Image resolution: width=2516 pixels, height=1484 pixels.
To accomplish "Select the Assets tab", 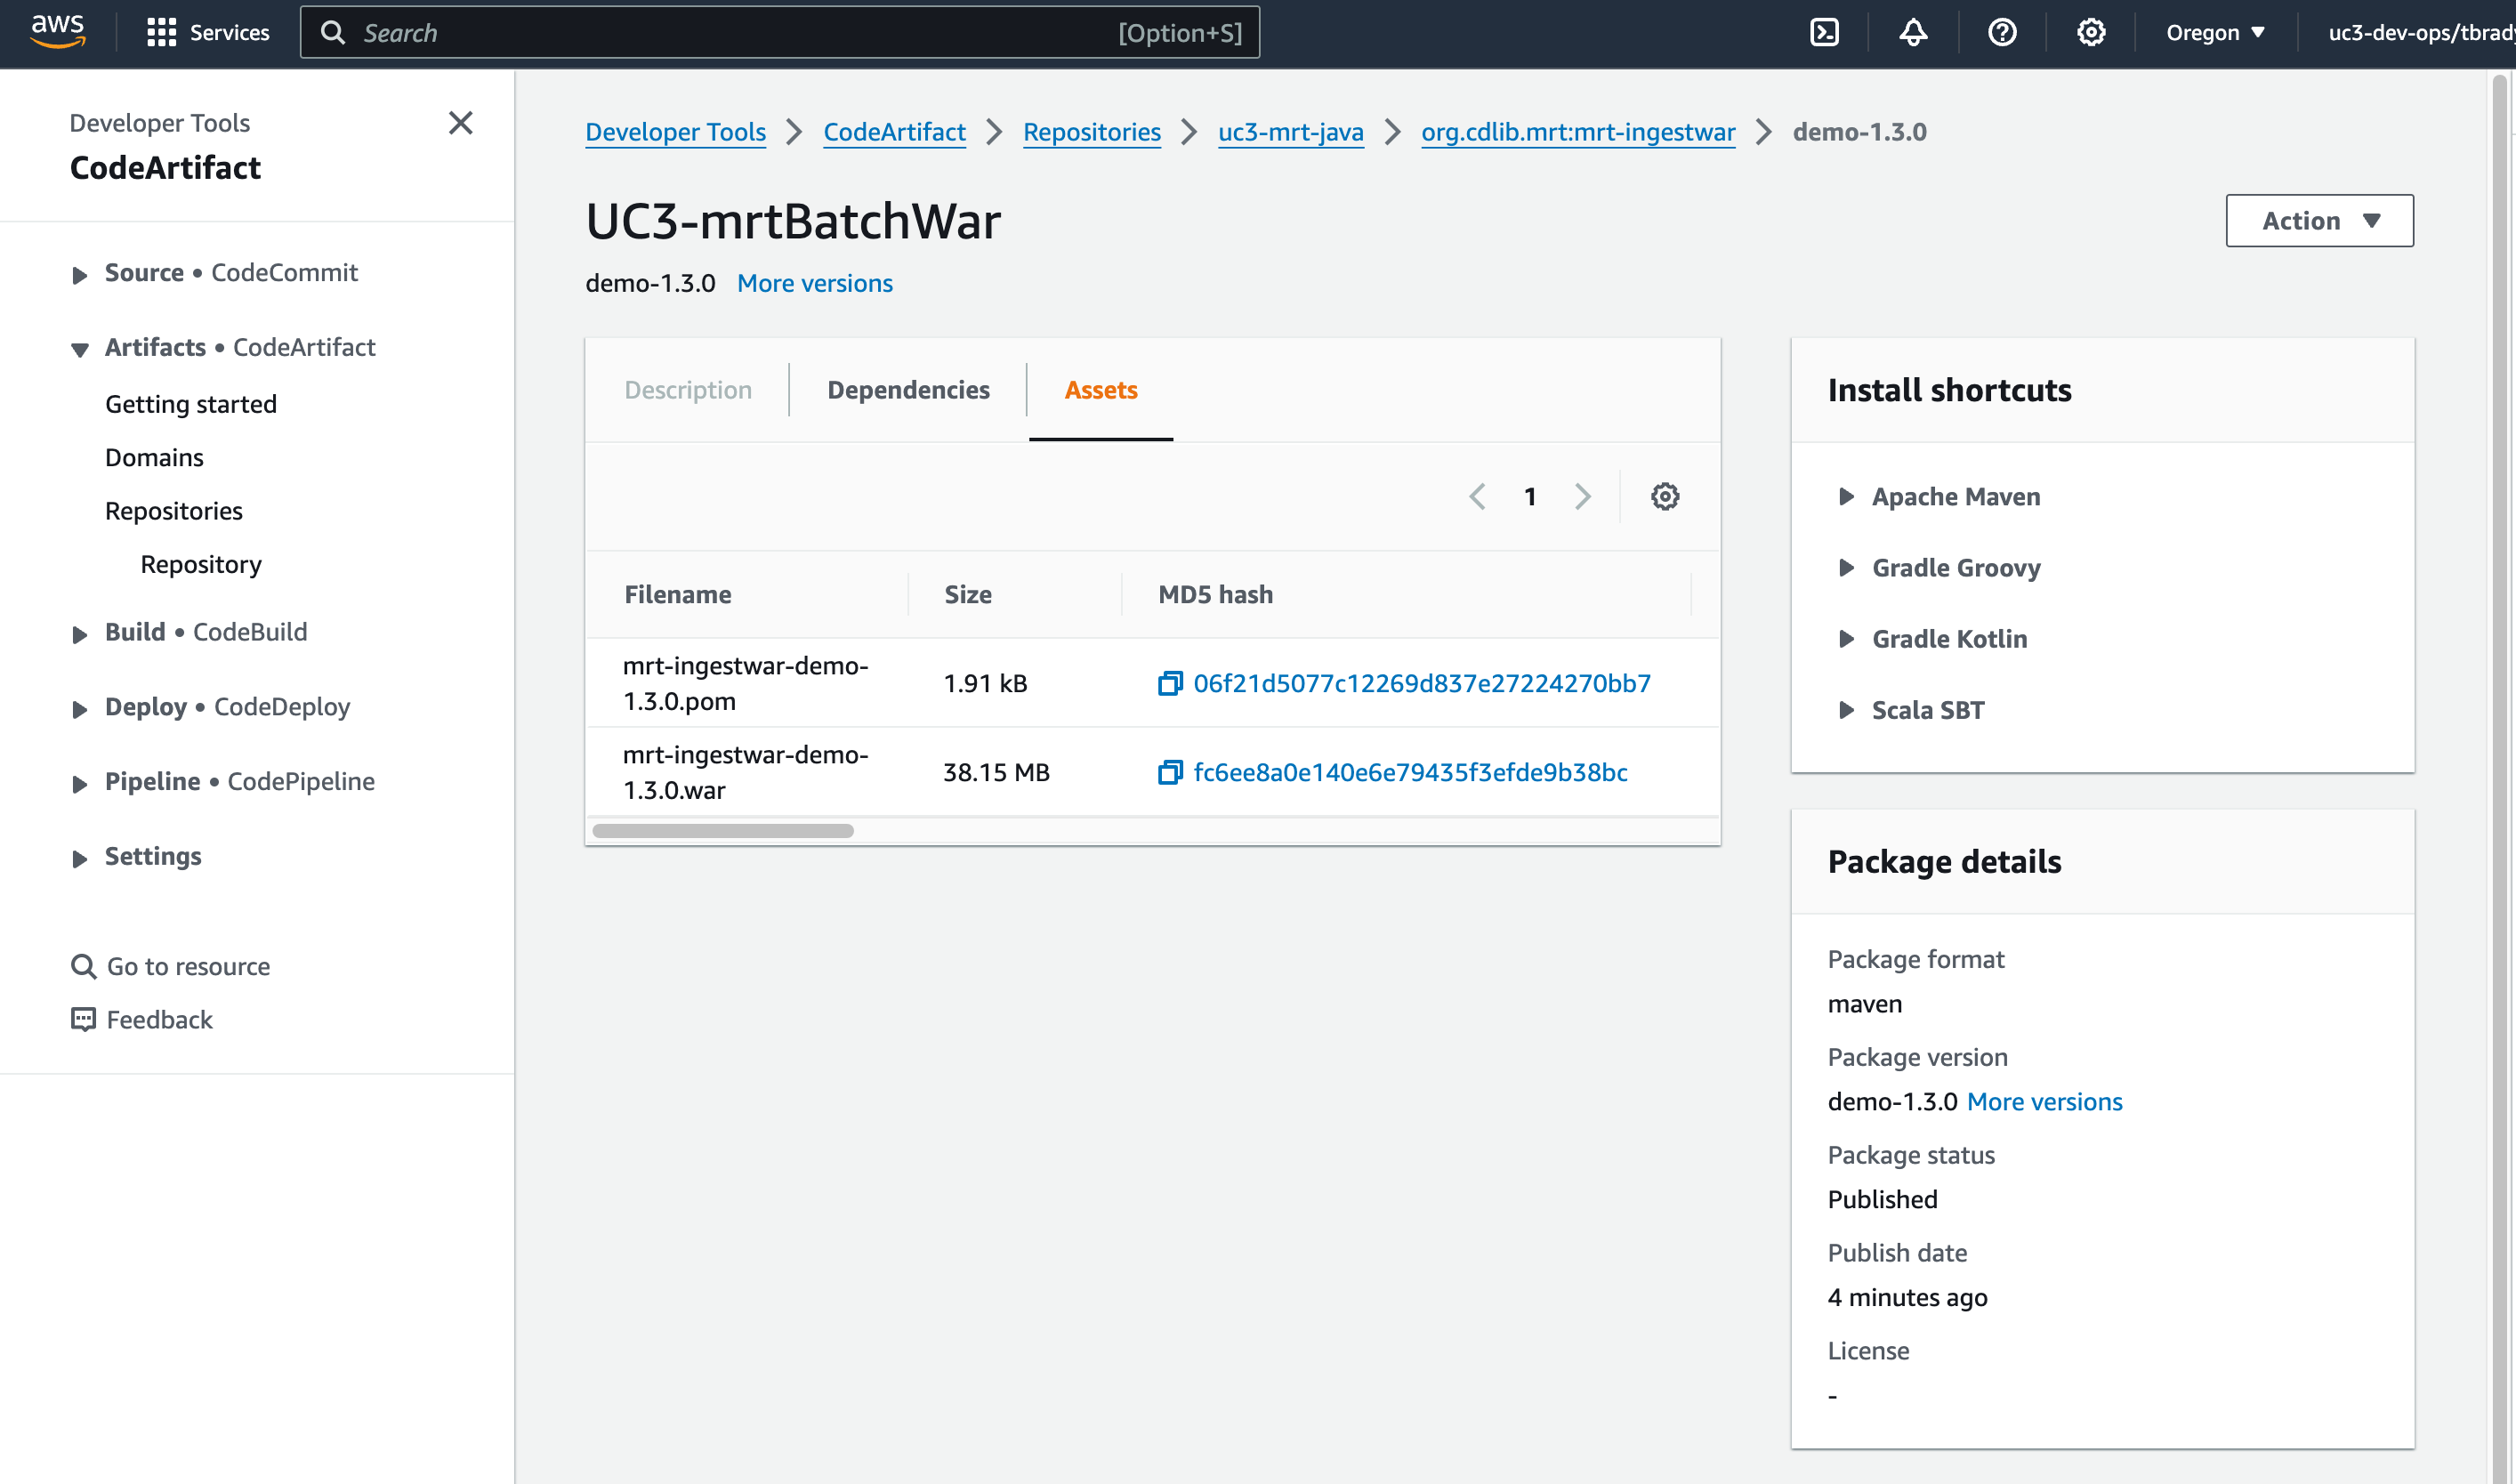I will click(1100, 390).
